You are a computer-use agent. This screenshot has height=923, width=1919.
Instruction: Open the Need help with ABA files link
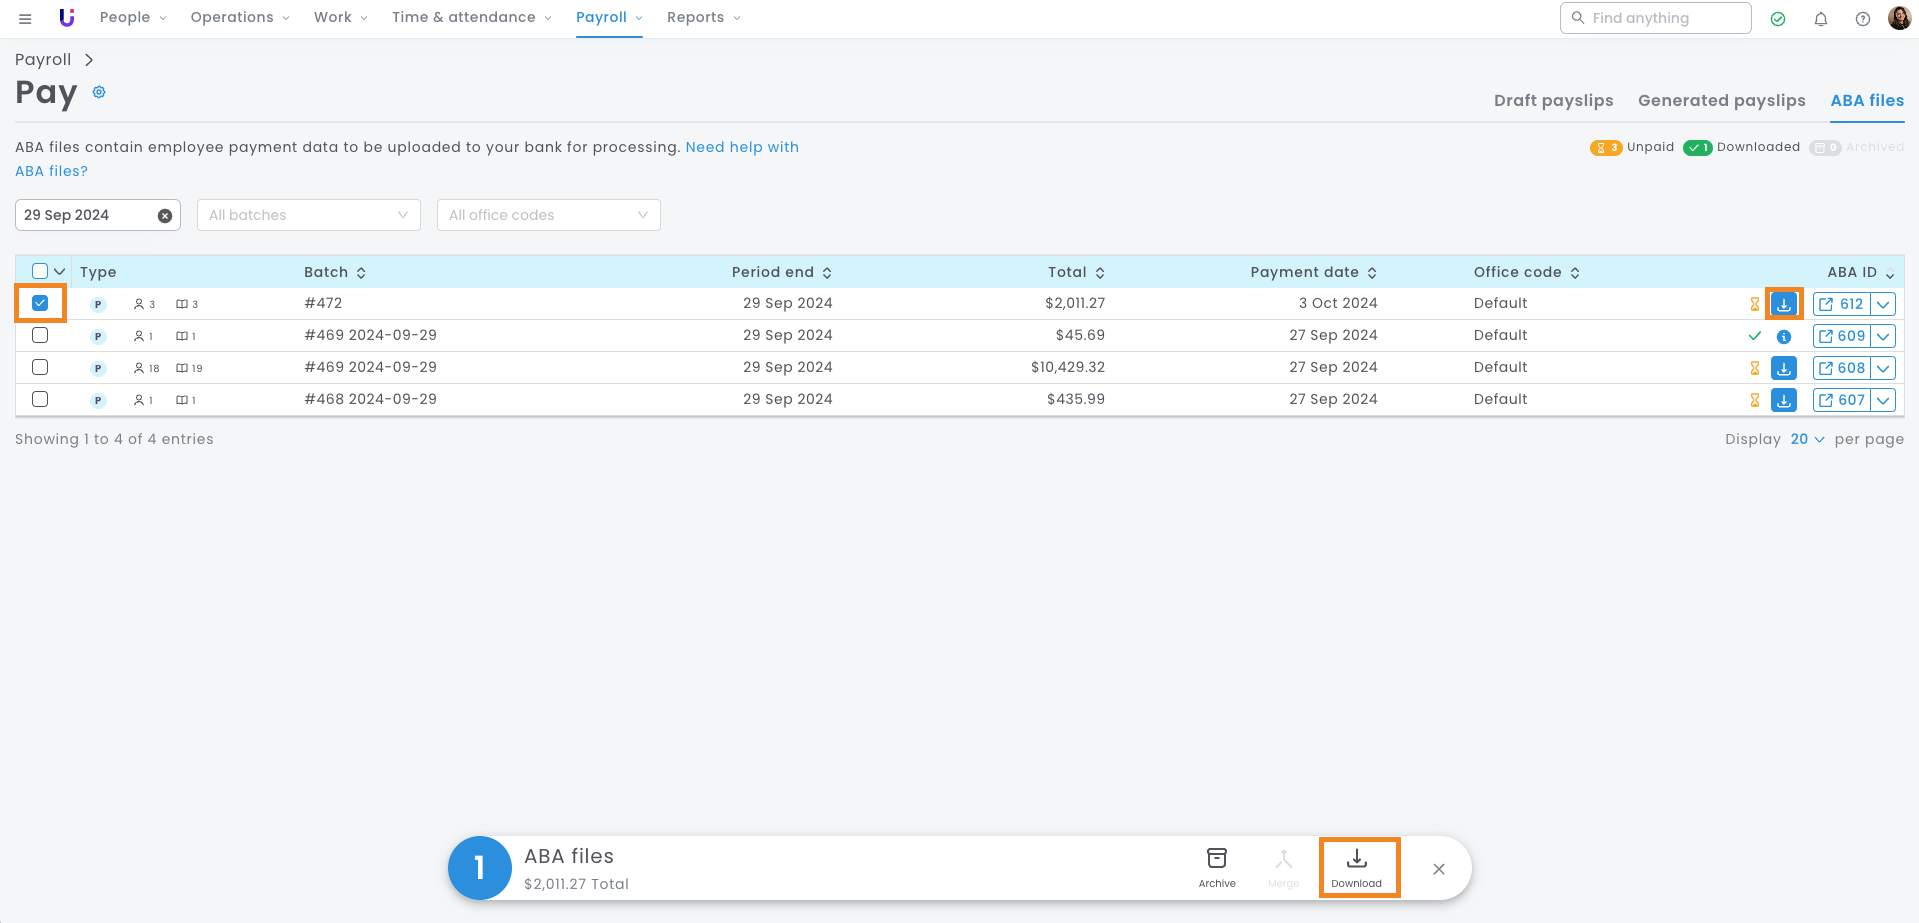tap(741, 147)
